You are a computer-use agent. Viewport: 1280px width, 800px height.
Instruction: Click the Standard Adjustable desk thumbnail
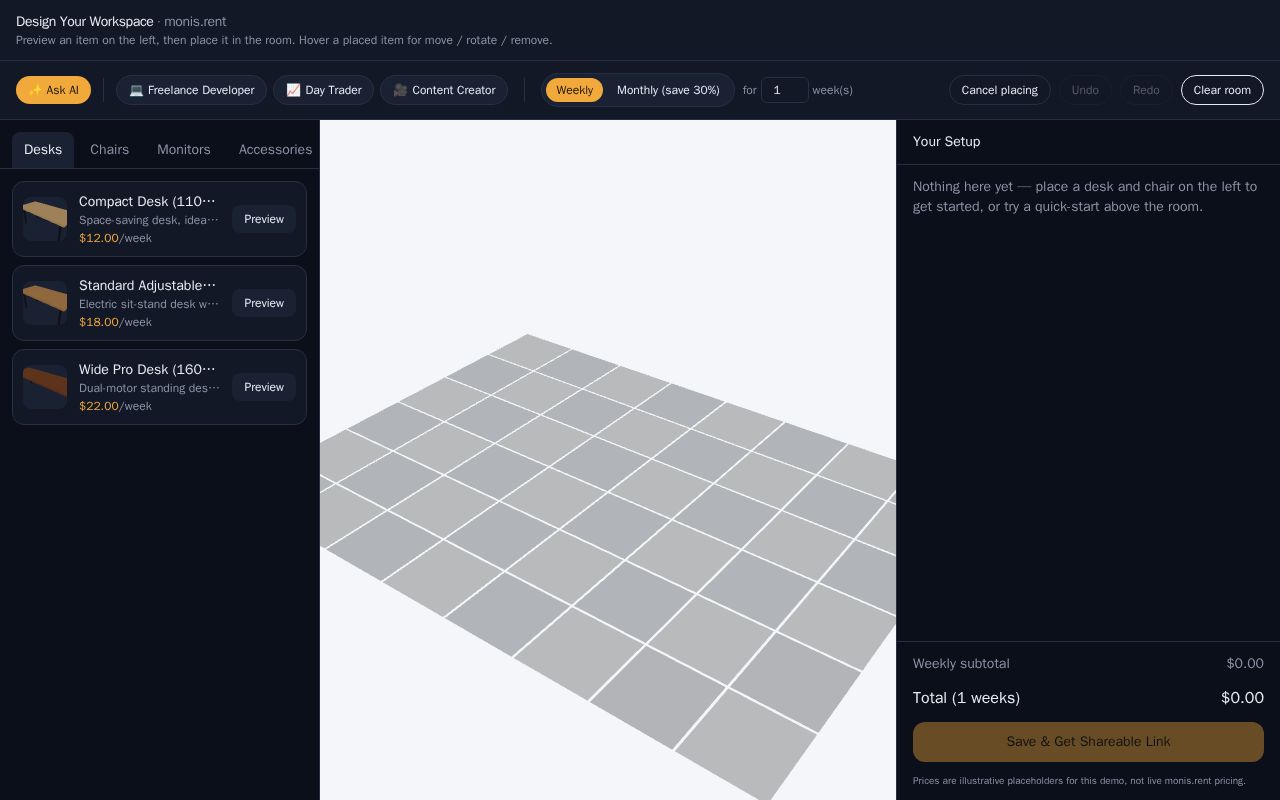tap(45, 303)
